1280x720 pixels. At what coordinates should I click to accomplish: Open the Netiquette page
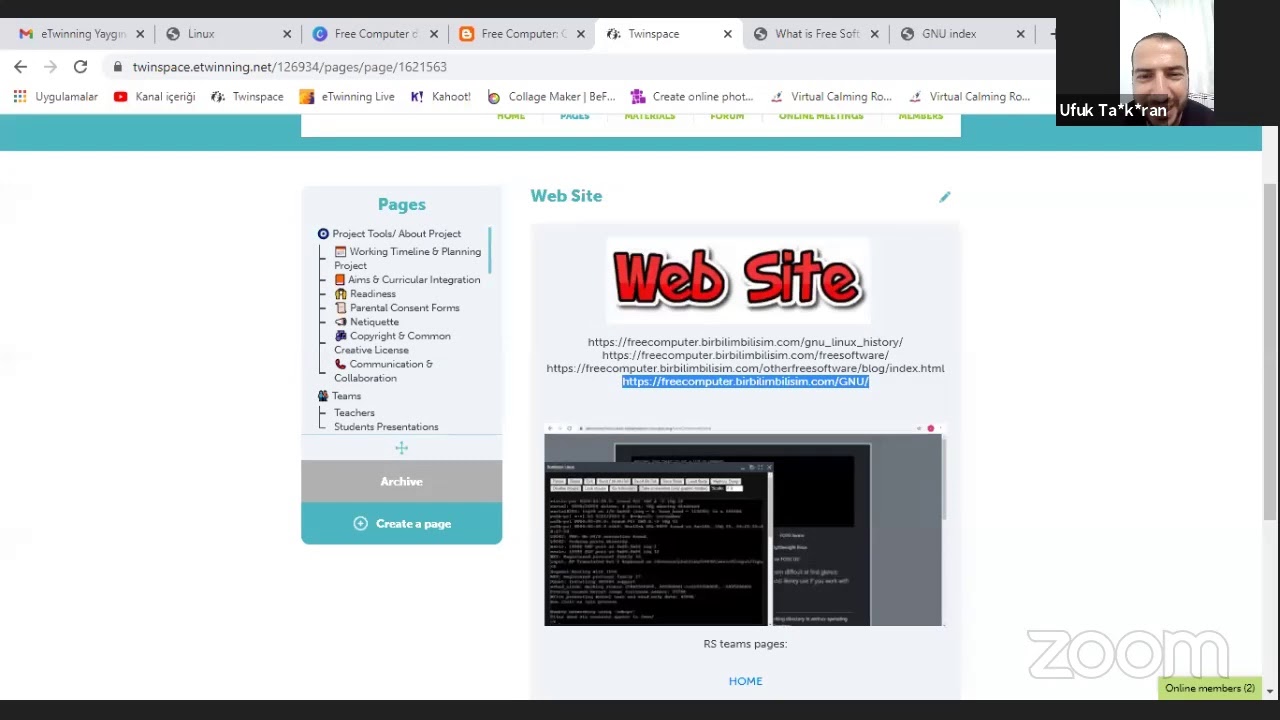[367, 322]
